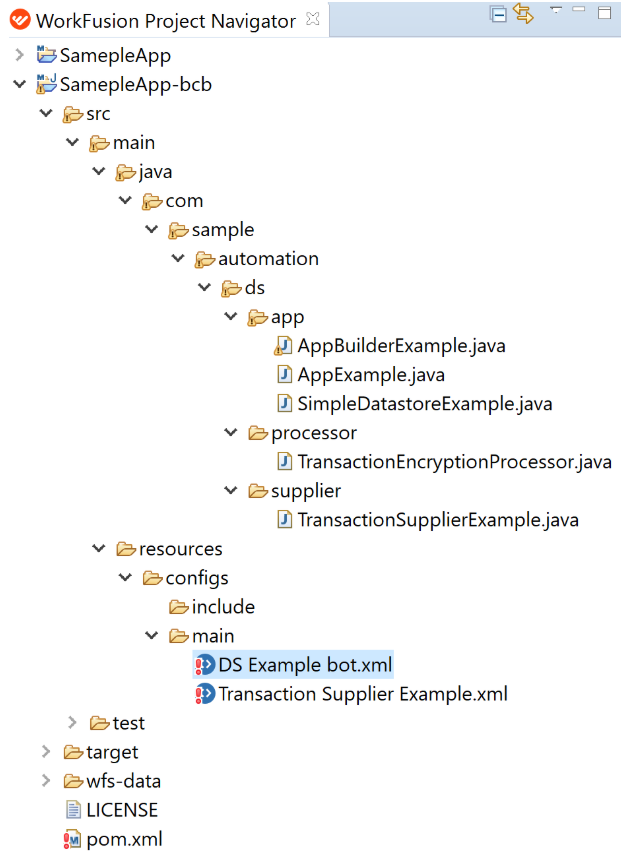The width and height of the screenshot is (621, 867).
Task: Click Transaction Supplier Example.xml bot icon
Action: 205,694
